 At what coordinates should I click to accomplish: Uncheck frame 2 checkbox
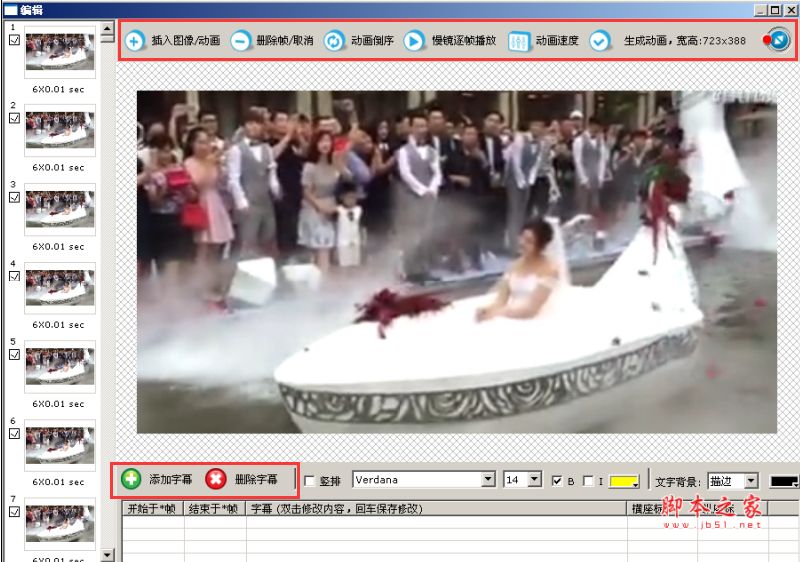point(14,118)
